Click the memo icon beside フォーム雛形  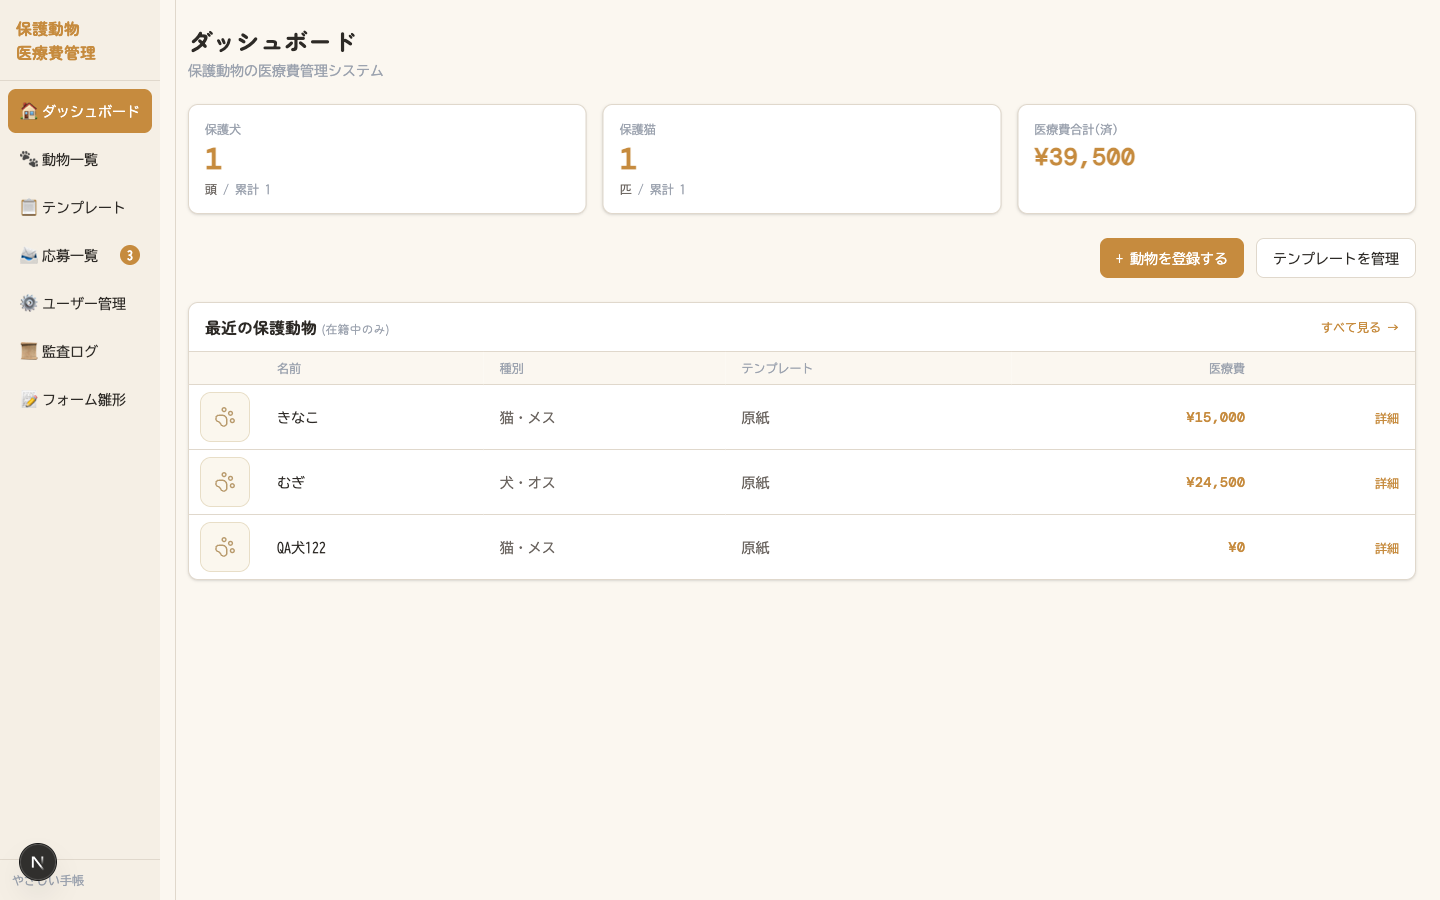(x=29, y=399)
